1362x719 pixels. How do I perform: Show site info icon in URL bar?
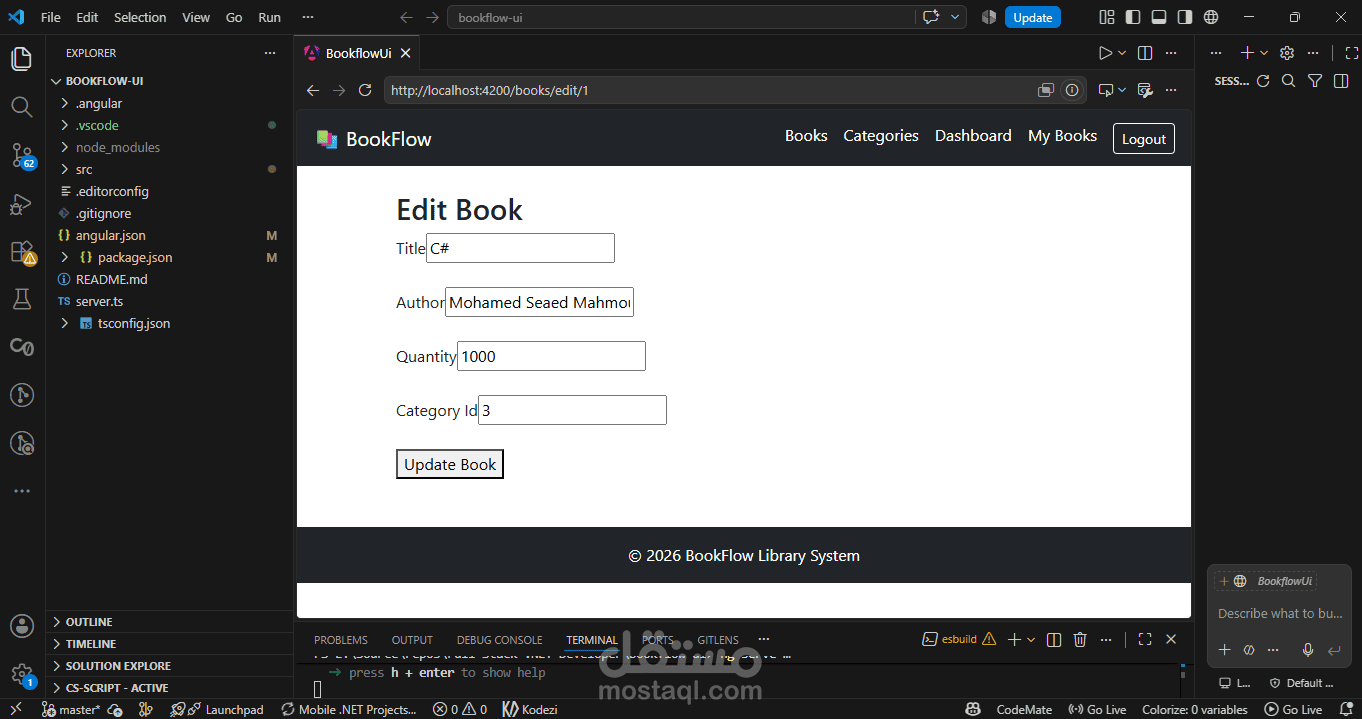(1072, 90)
